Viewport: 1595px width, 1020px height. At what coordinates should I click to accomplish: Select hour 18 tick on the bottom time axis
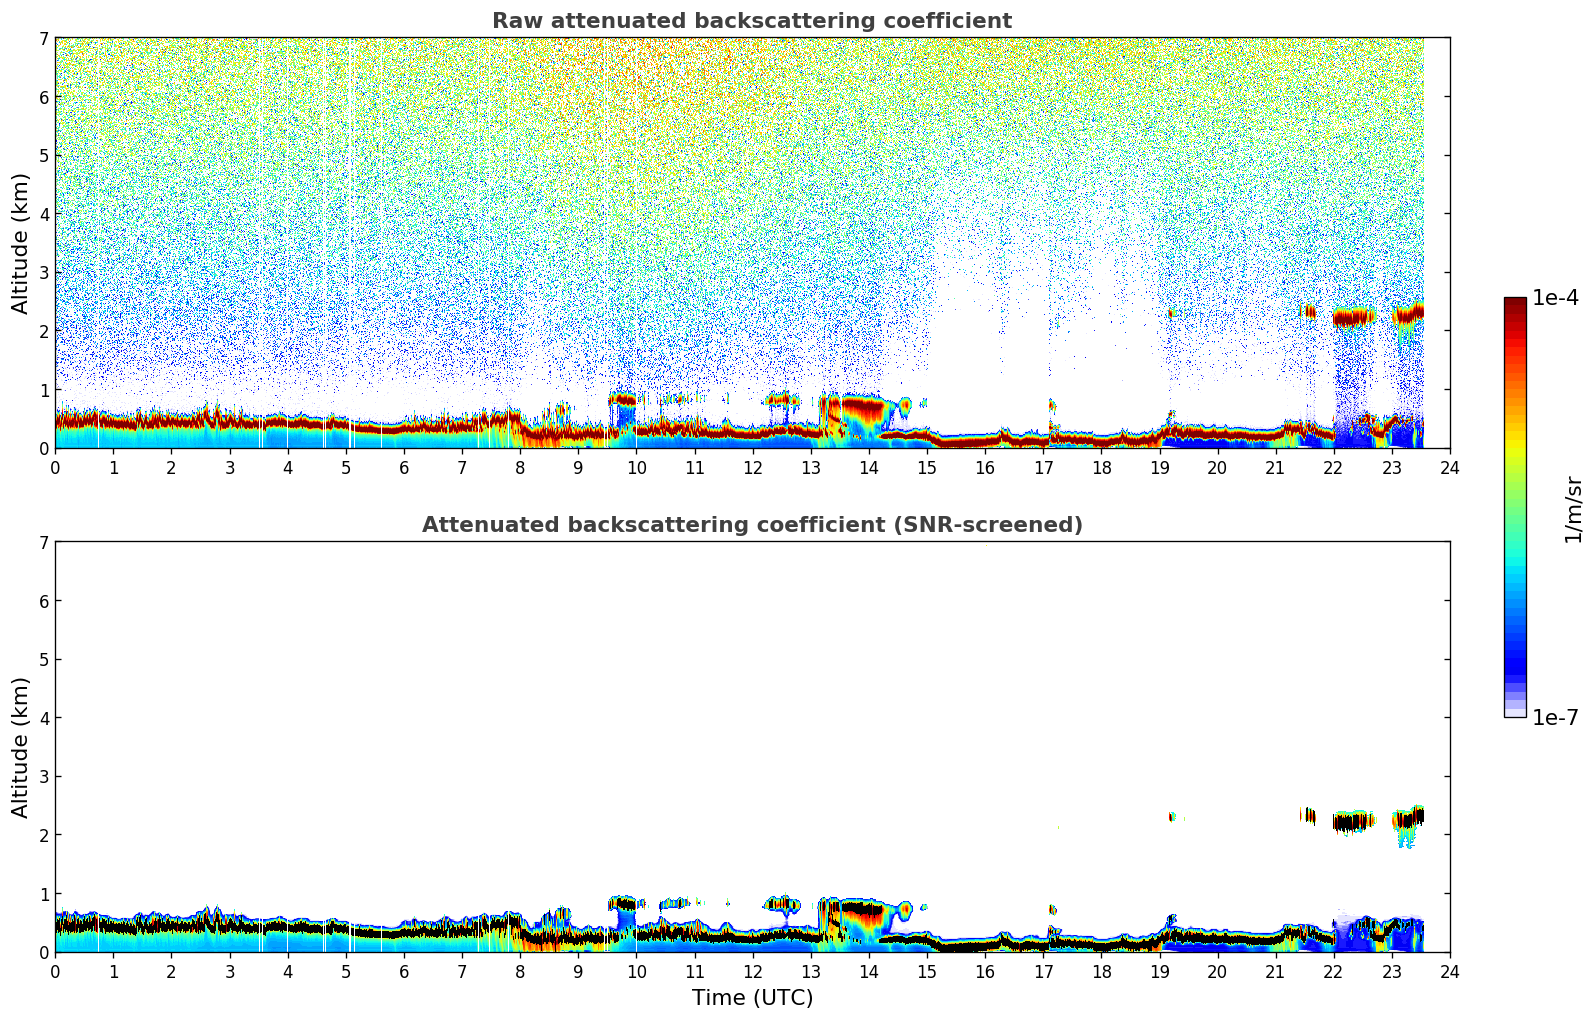pyautogui.click(x=1101, y=971)
